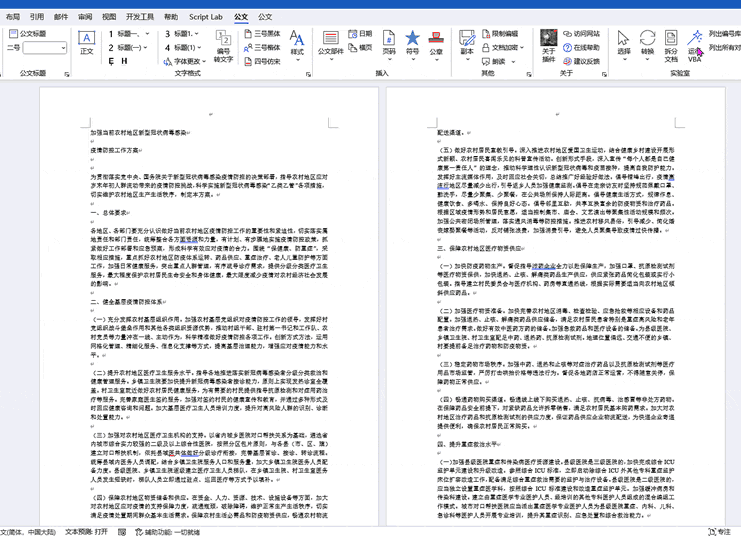Expand the 标题一、 heading dropdown arrow
The width and height of the screenshot is (741, 538).
click(x=147, y=34)
